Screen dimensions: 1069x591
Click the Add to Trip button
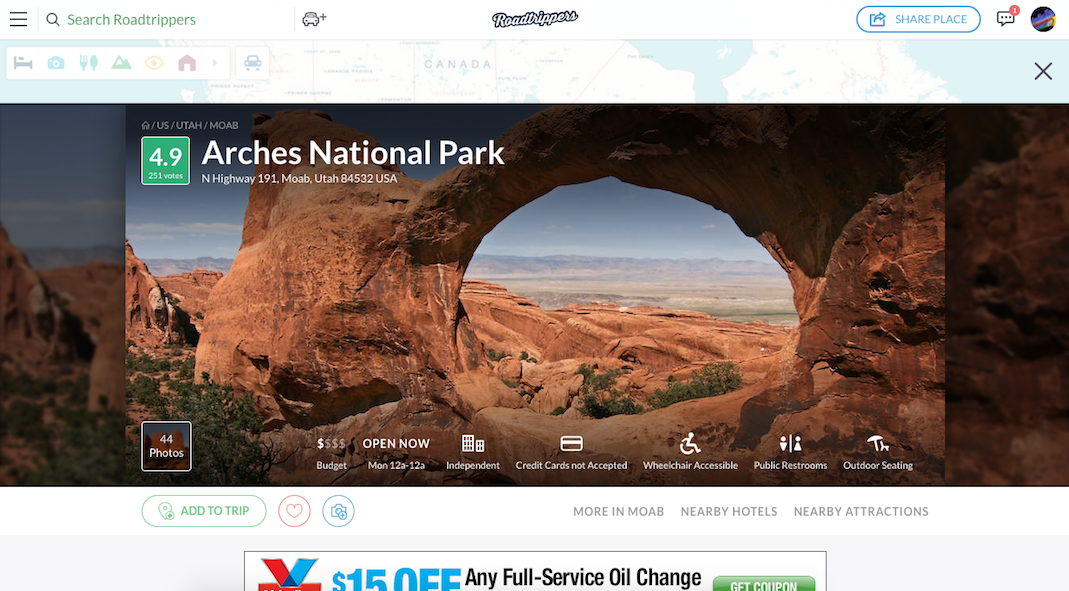[x=204, y=511]
